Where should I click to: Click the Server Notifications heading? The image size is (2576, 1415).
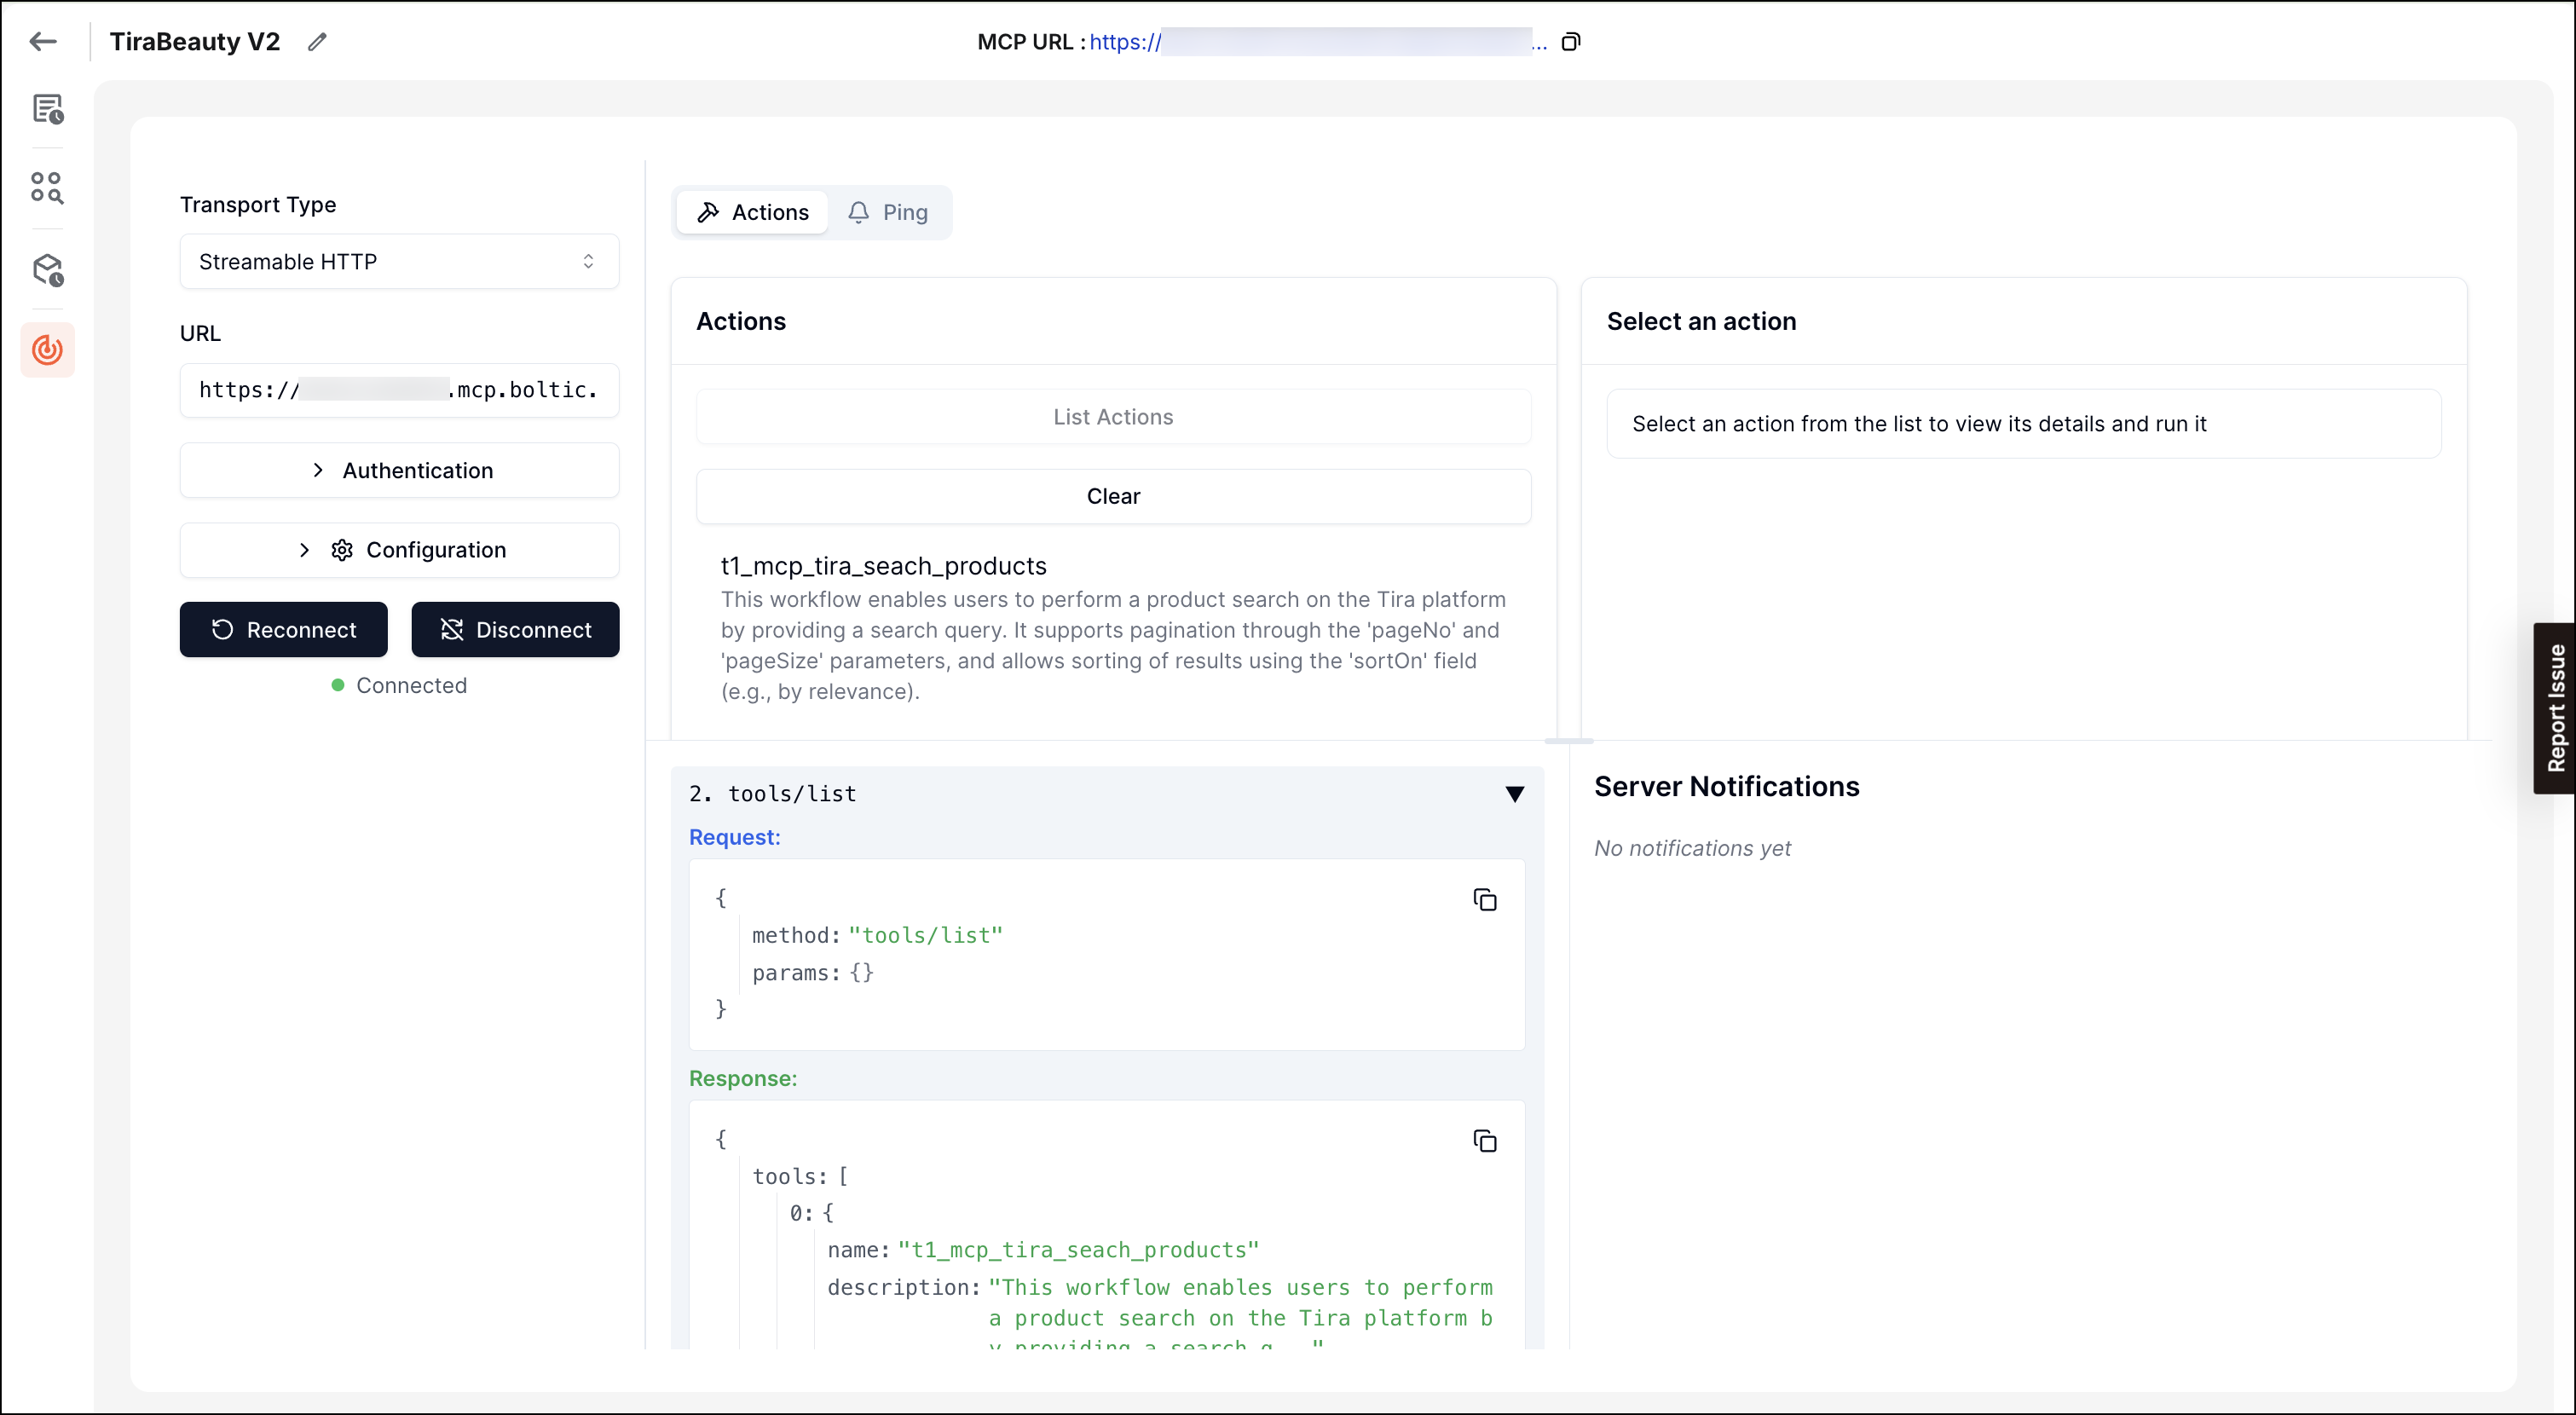1726,786
